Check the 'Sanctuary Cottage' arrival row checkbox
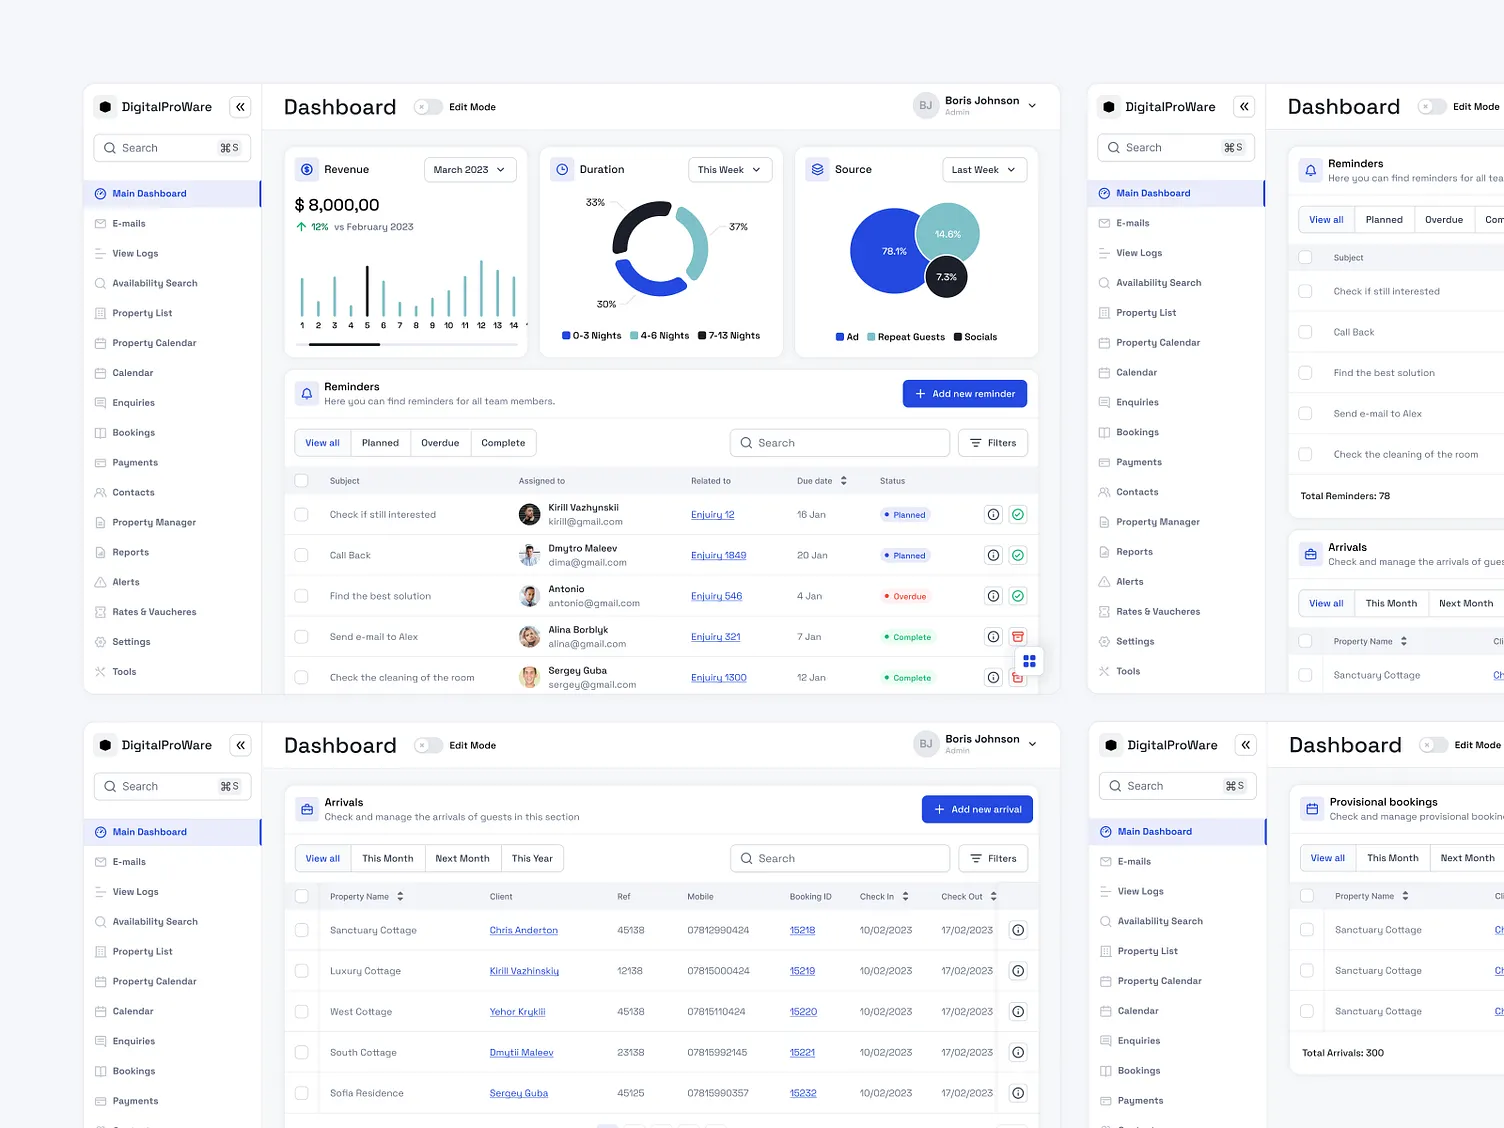 click(301, 930)
